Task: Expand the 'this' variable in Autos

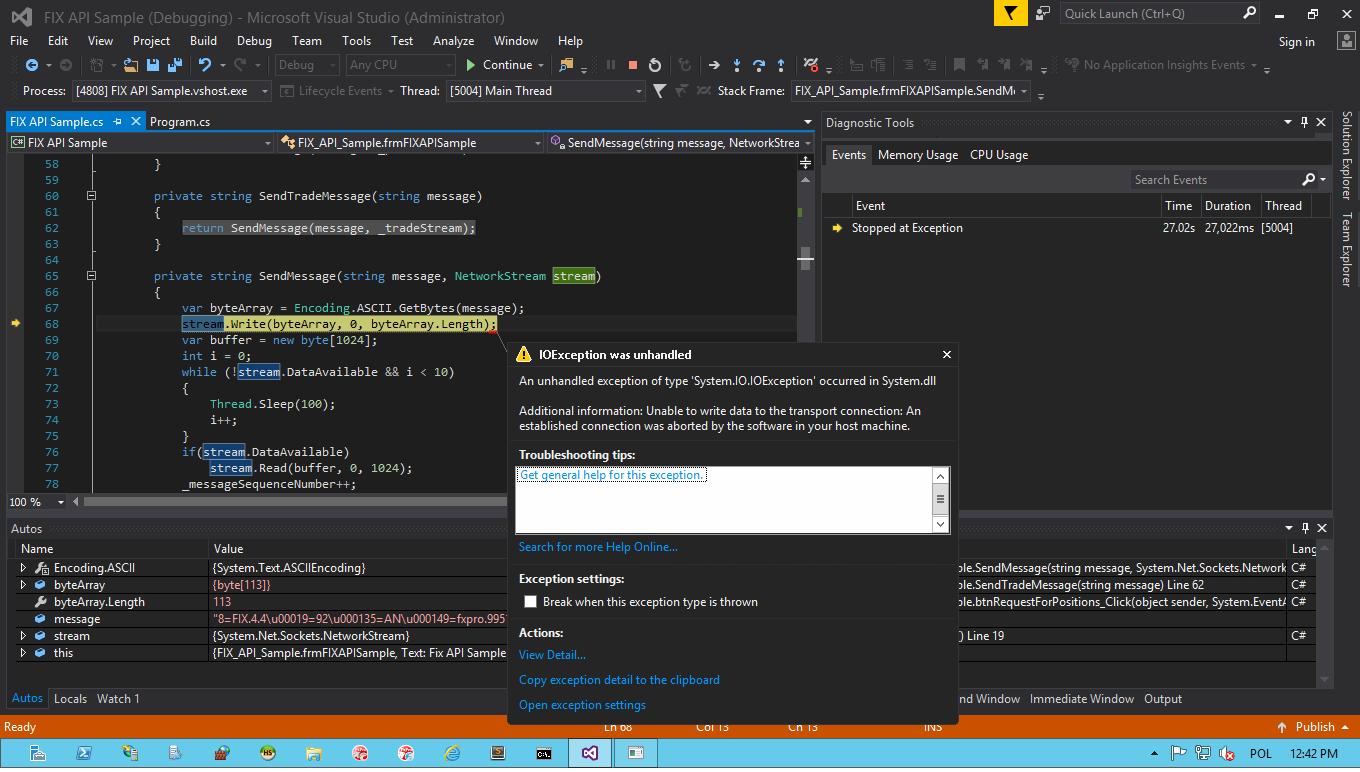Action: click(x=23, y=653)
